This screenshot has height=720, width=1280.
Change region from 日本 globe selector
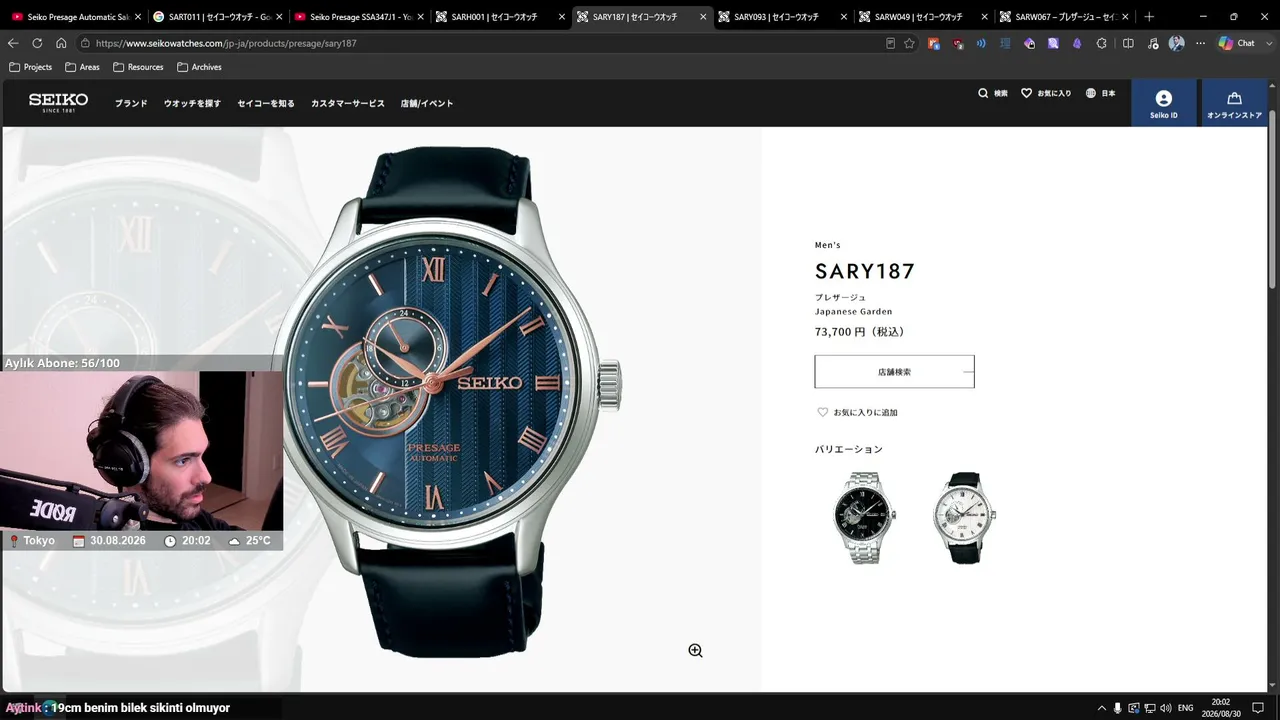(x=1100, y=93)
